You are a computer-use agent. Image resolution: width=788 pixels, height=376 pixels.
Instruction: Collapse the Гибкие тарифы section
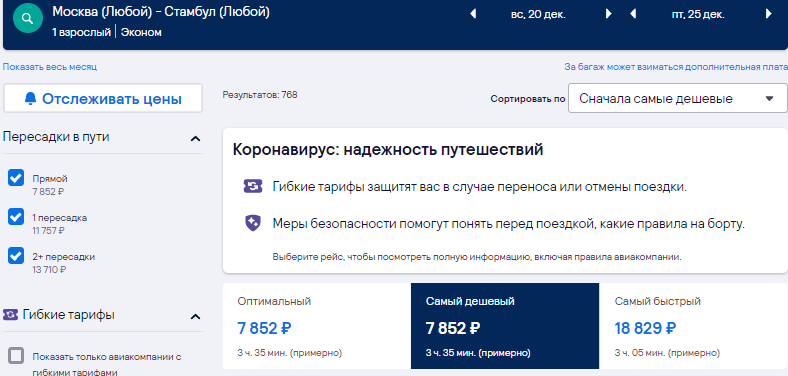[x=195, y=316]
